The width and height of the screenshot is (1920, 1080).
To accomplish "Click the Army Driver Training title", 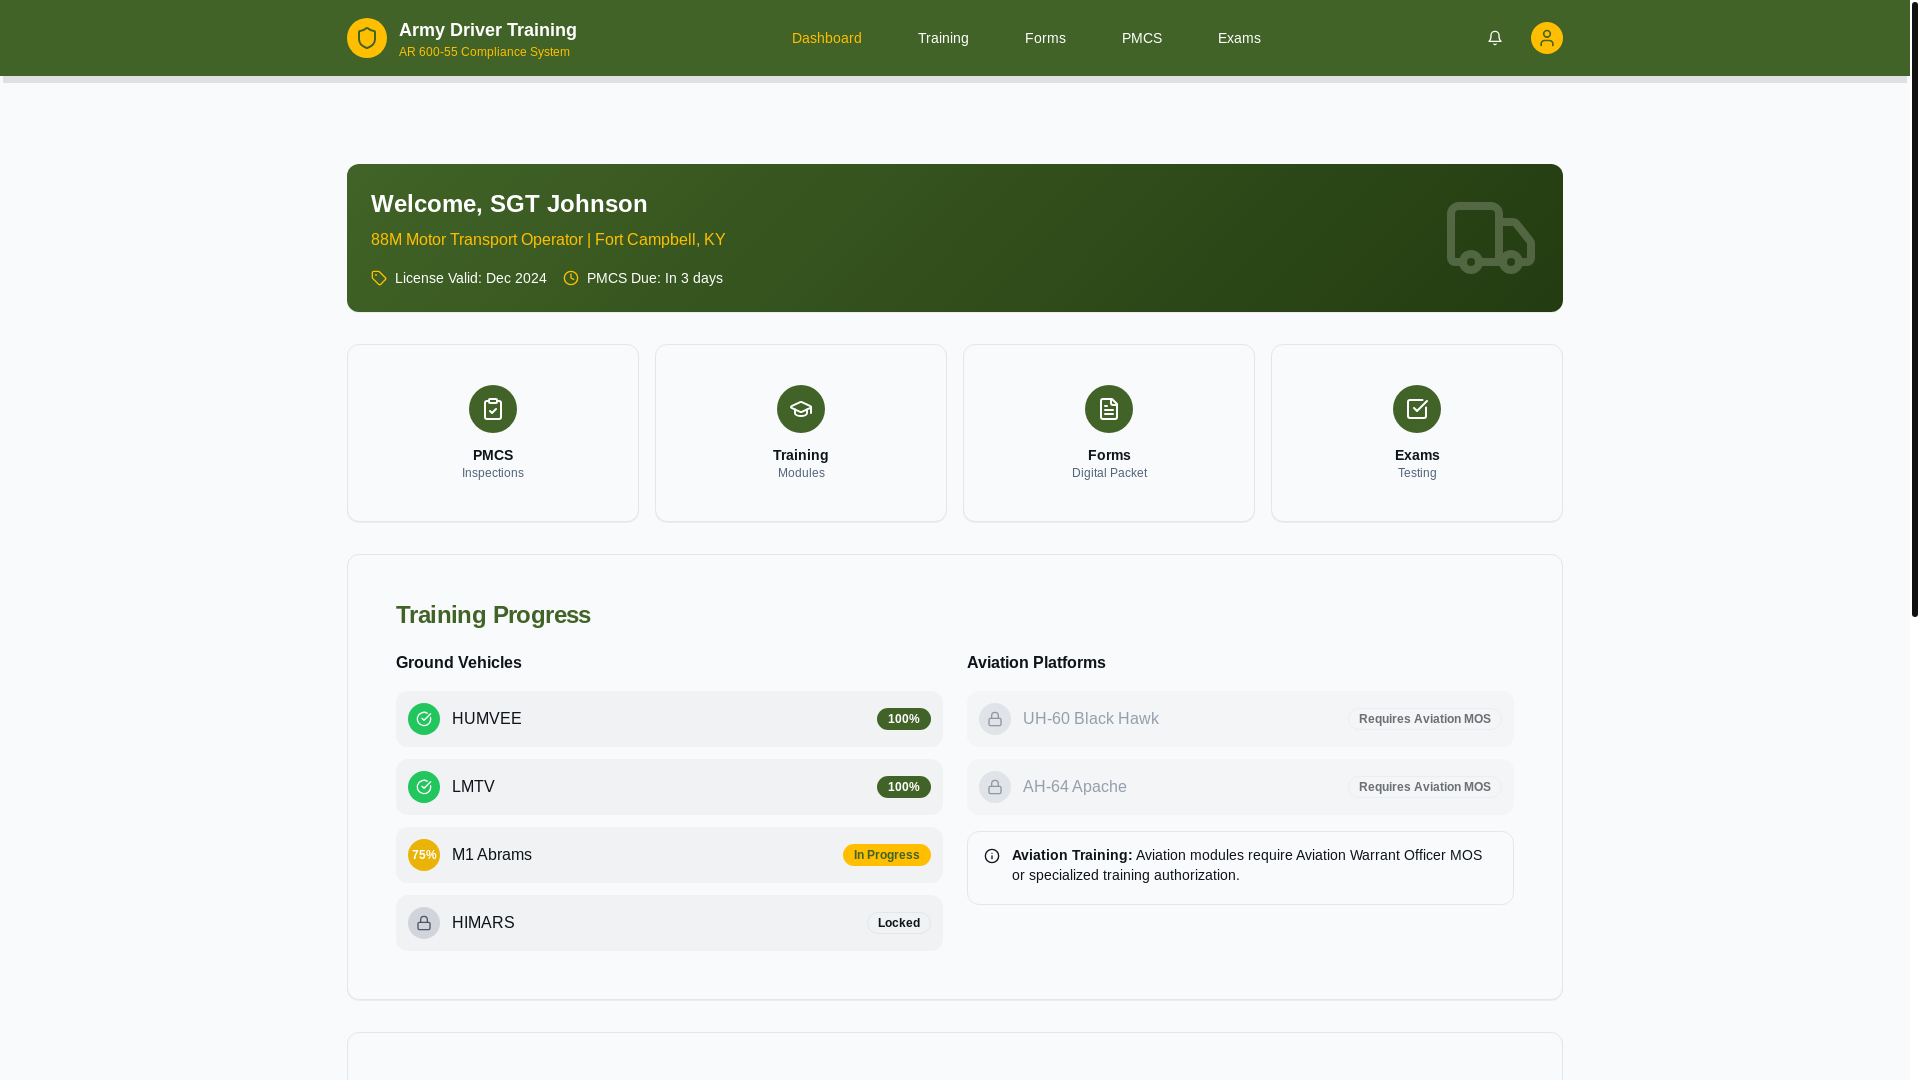I will [488, 30].
